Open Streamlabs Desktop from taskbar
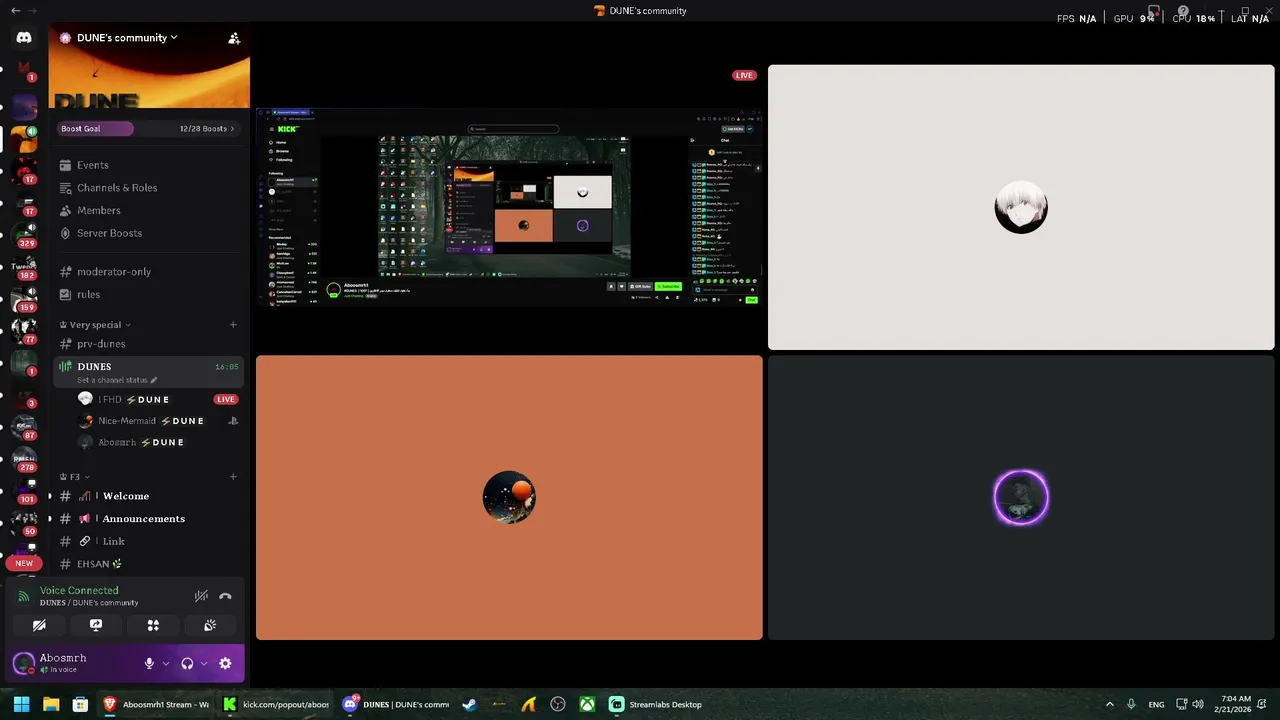Viewport: 1280px width, 720px height. coord(656,704)
